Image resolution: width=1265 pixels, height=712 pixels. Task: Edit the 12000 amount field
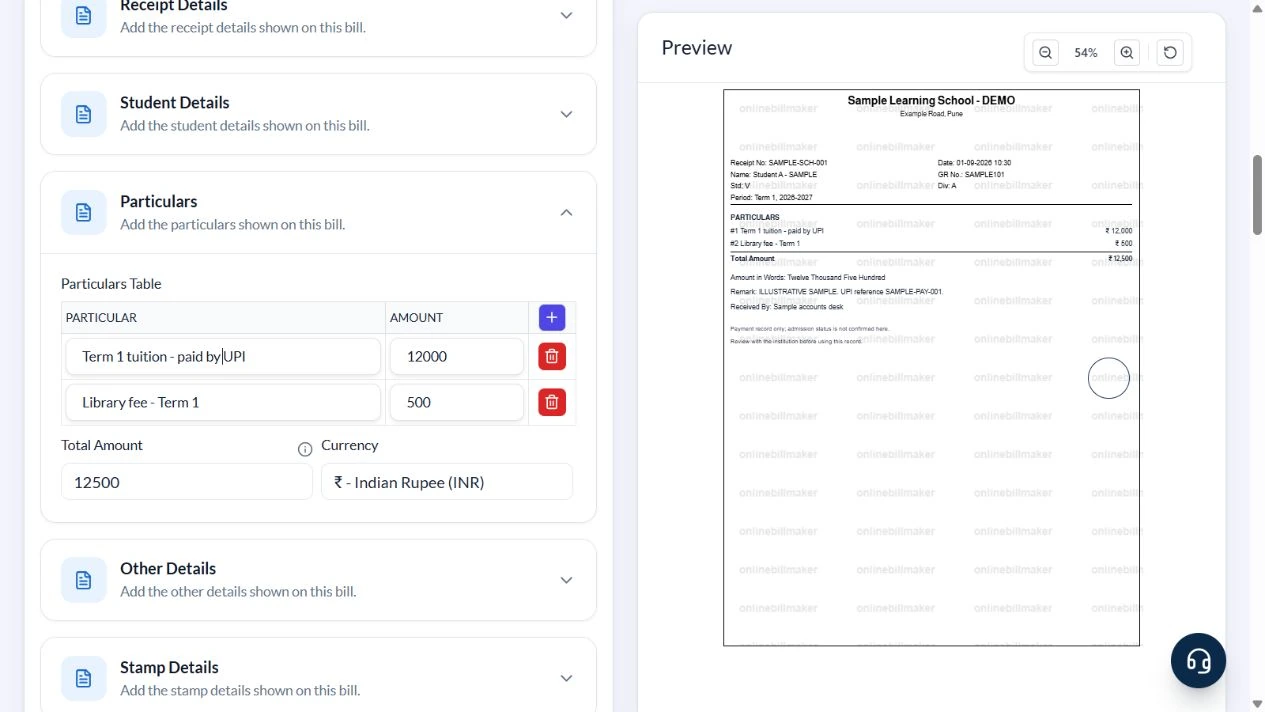coord(457,356)
